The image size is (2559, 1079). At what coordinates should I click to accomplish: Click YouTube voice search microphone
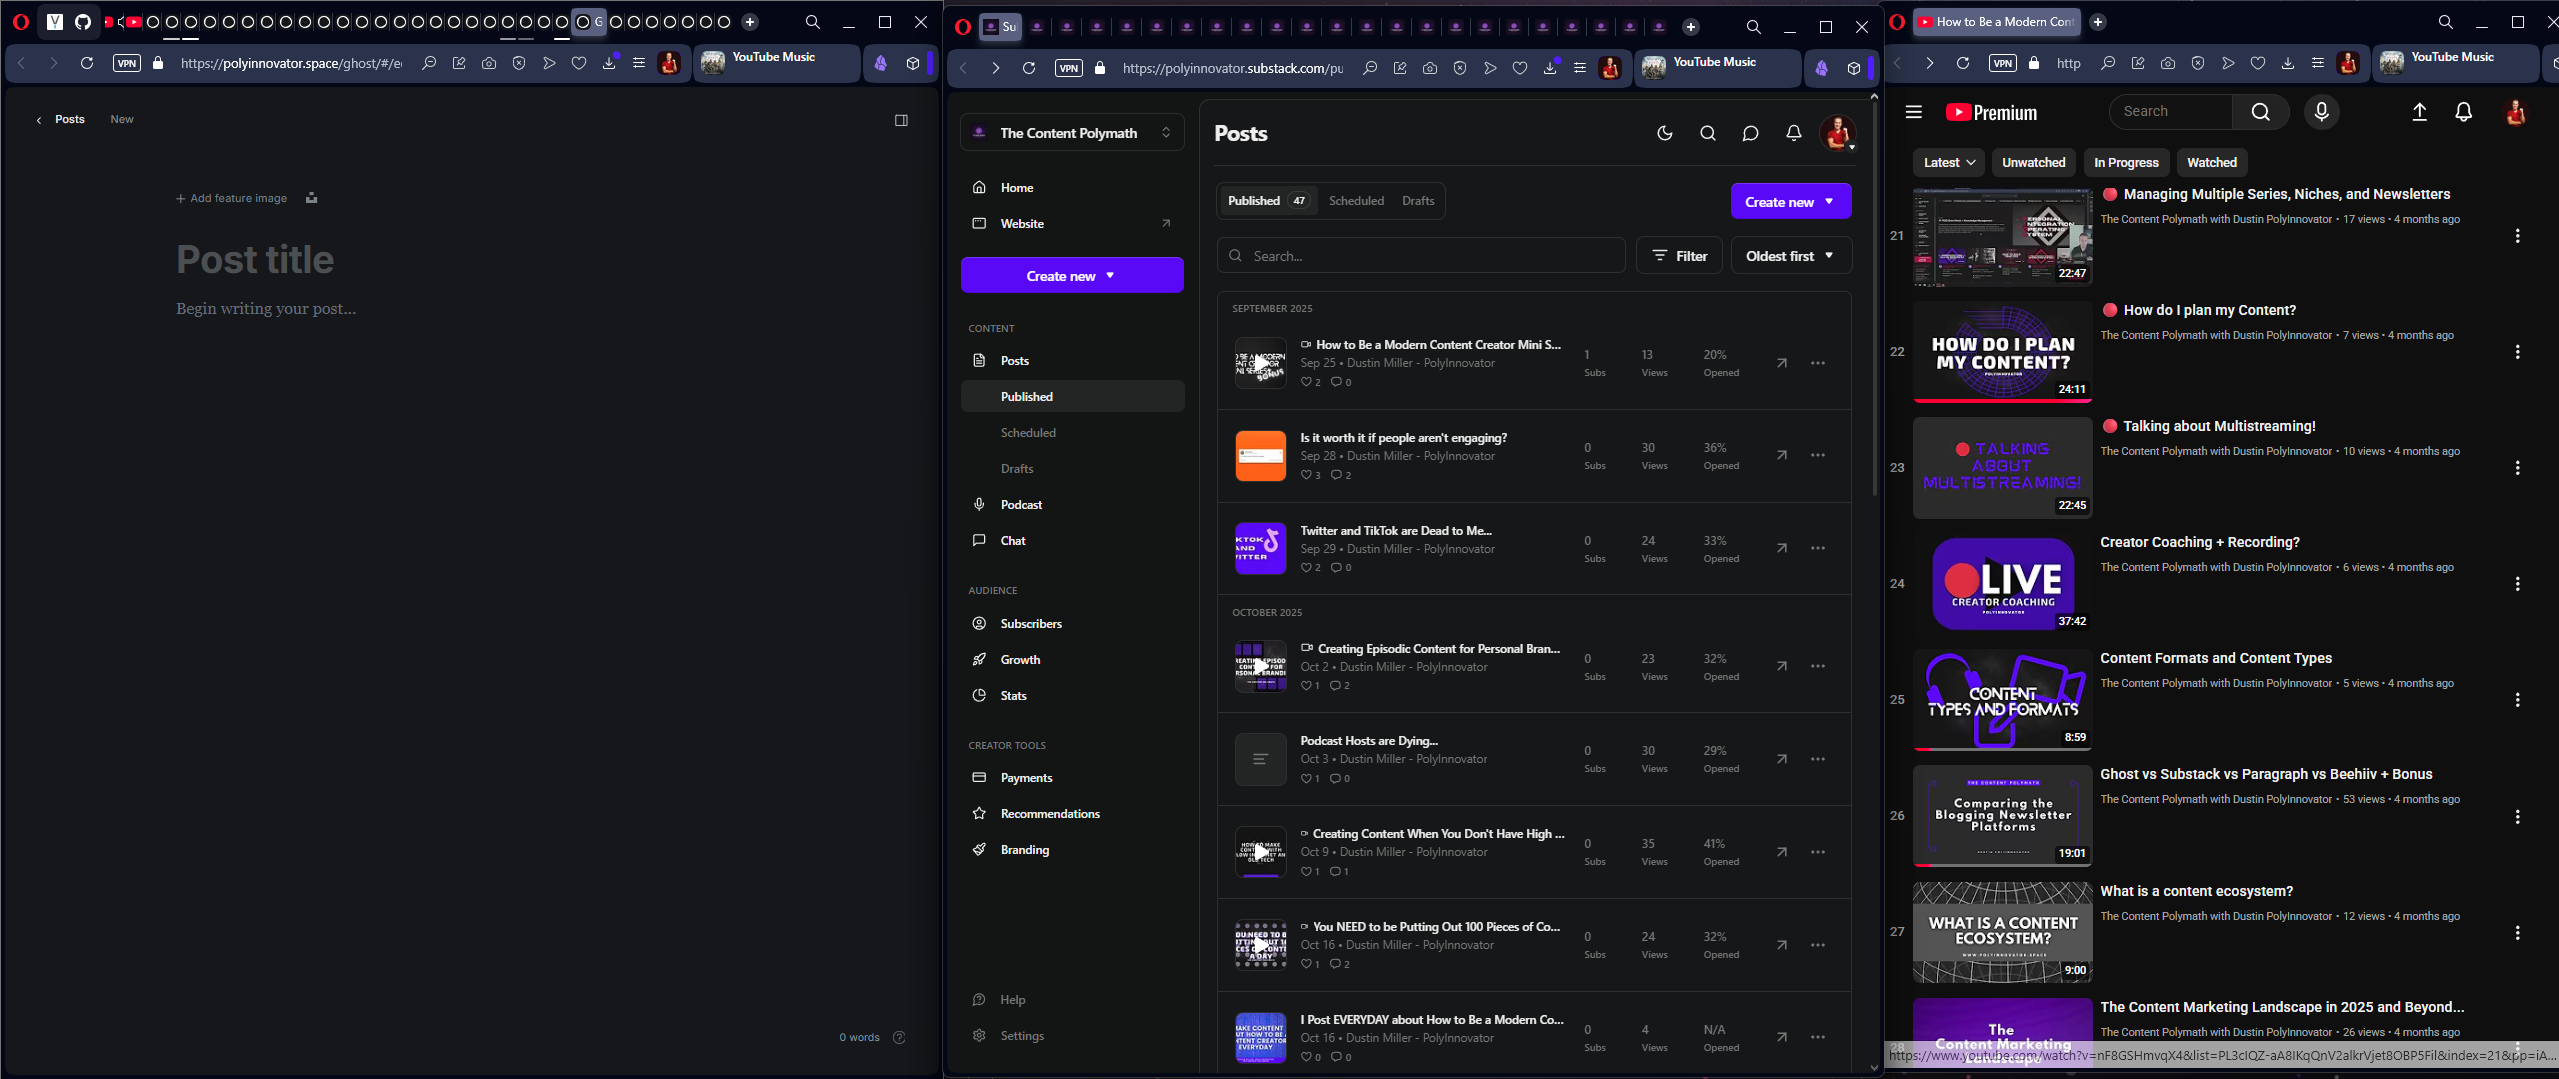(2321, 112)
